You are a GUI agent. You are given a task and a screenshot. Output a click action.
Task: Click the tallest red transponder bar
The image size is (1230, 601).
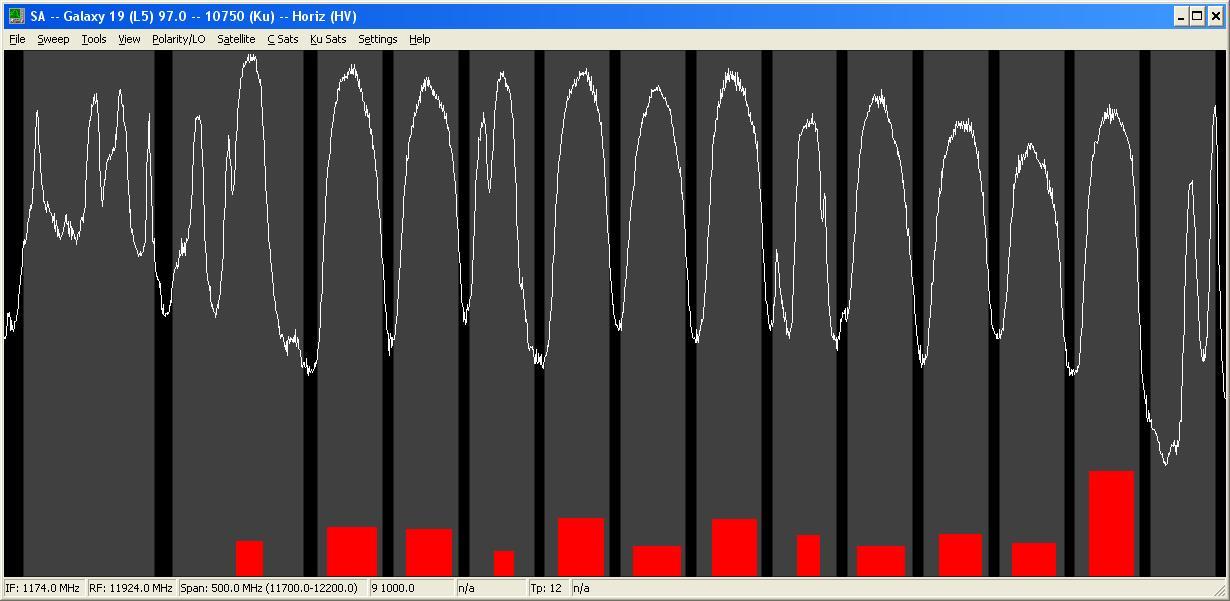[x=1111, y=523]
